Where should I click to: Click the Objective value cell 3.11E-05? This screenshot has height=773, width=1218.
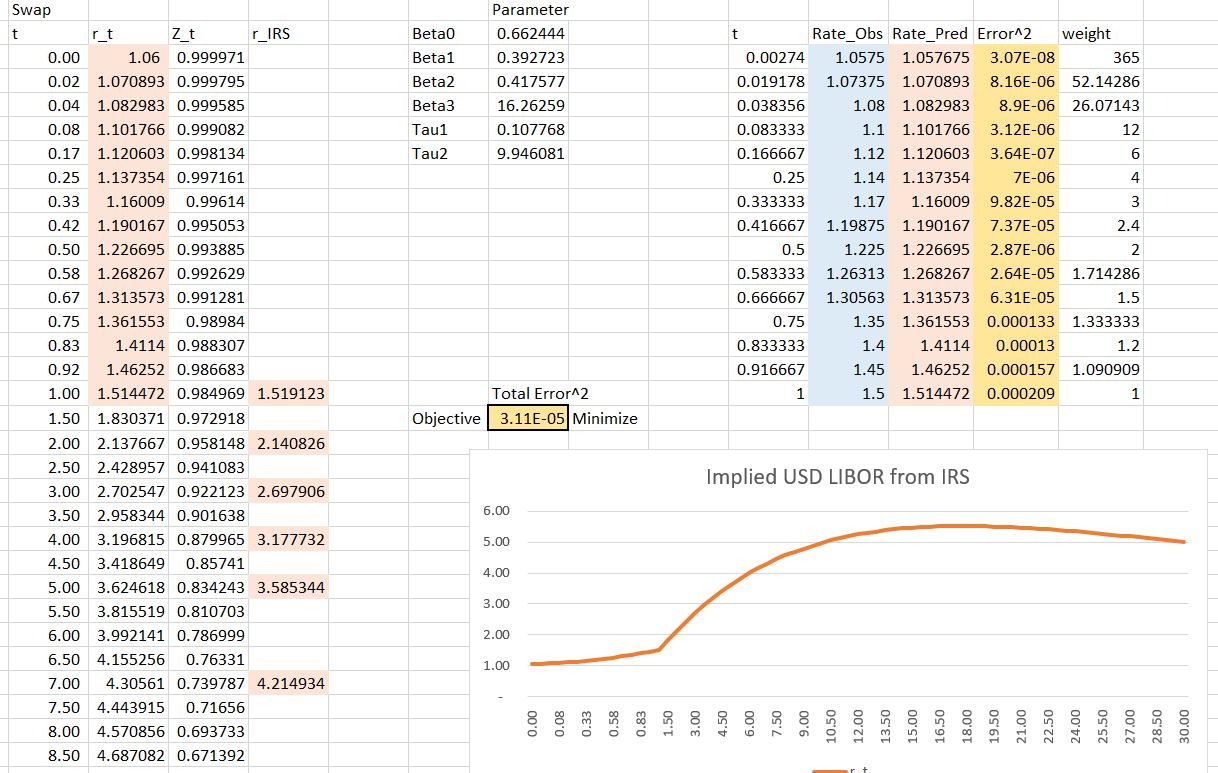(x=528, y=418)
